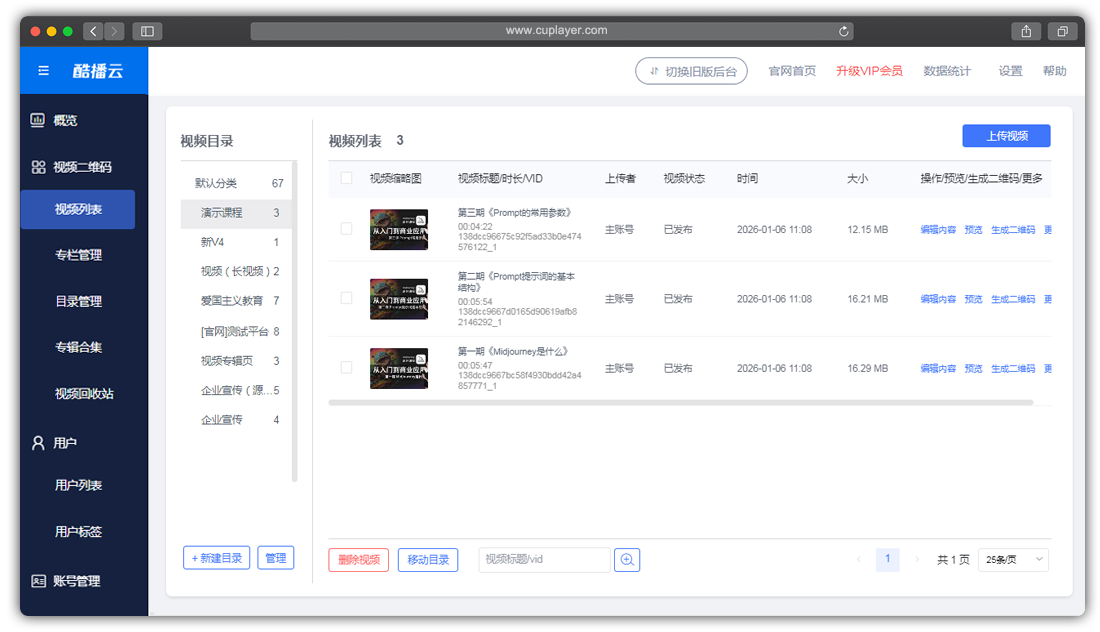Click the 切换旧版后台 switch button
This screenshot has height=632, width=1100.
(691, 71)
